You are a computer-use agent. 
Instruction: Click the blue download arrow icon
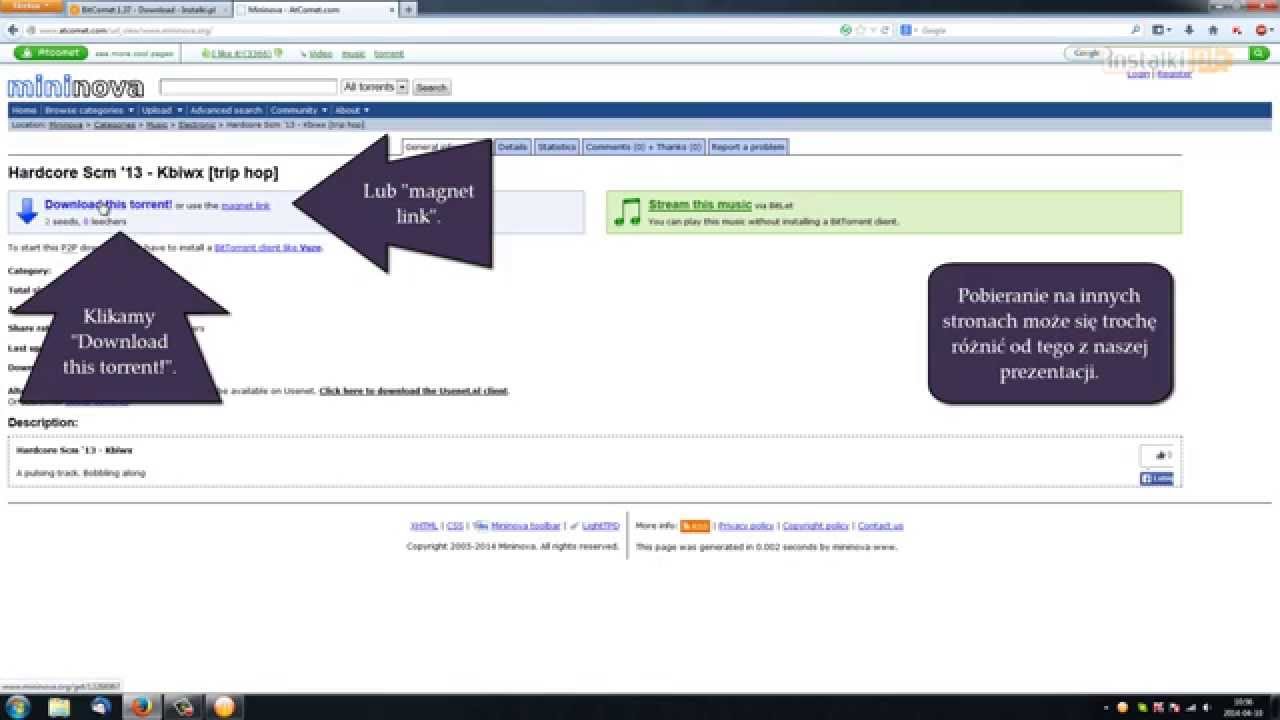pyautogui.click(x=27, y=210)
